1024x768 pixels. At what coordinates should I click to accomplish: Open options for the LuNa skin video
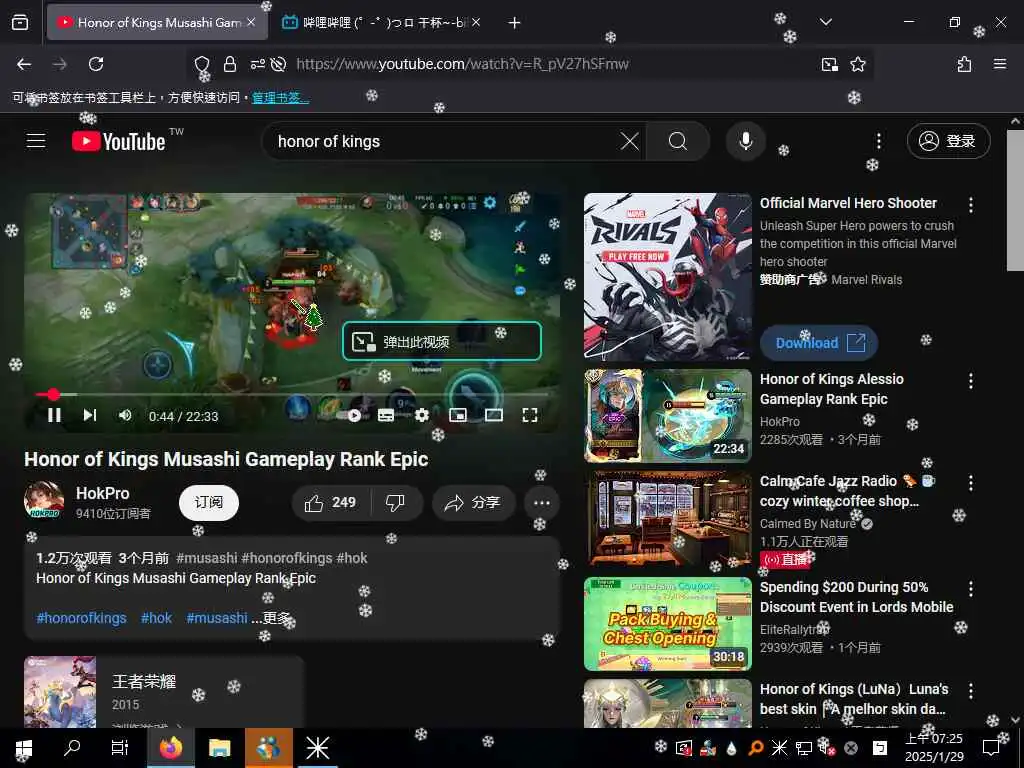971,691
